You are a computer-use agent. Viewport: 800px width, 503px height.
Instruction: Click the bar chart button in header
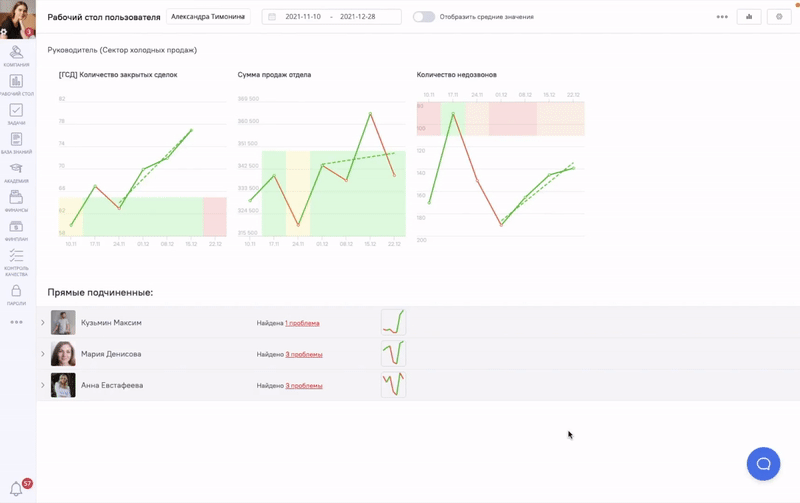coord(749,17)
